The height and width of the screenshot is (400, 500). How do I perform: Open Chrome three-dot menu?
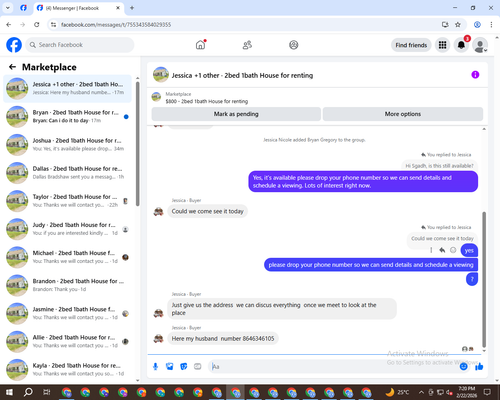pos(491,24)
